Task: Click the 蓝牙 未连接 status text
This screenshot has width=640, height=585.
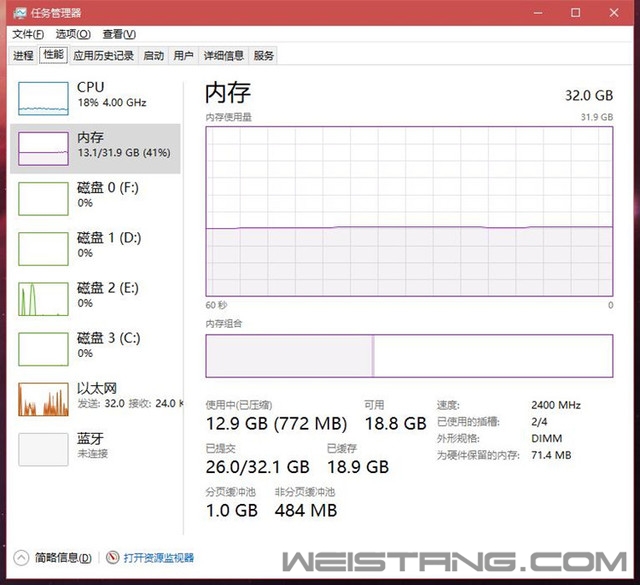Action: pos(93,454)
